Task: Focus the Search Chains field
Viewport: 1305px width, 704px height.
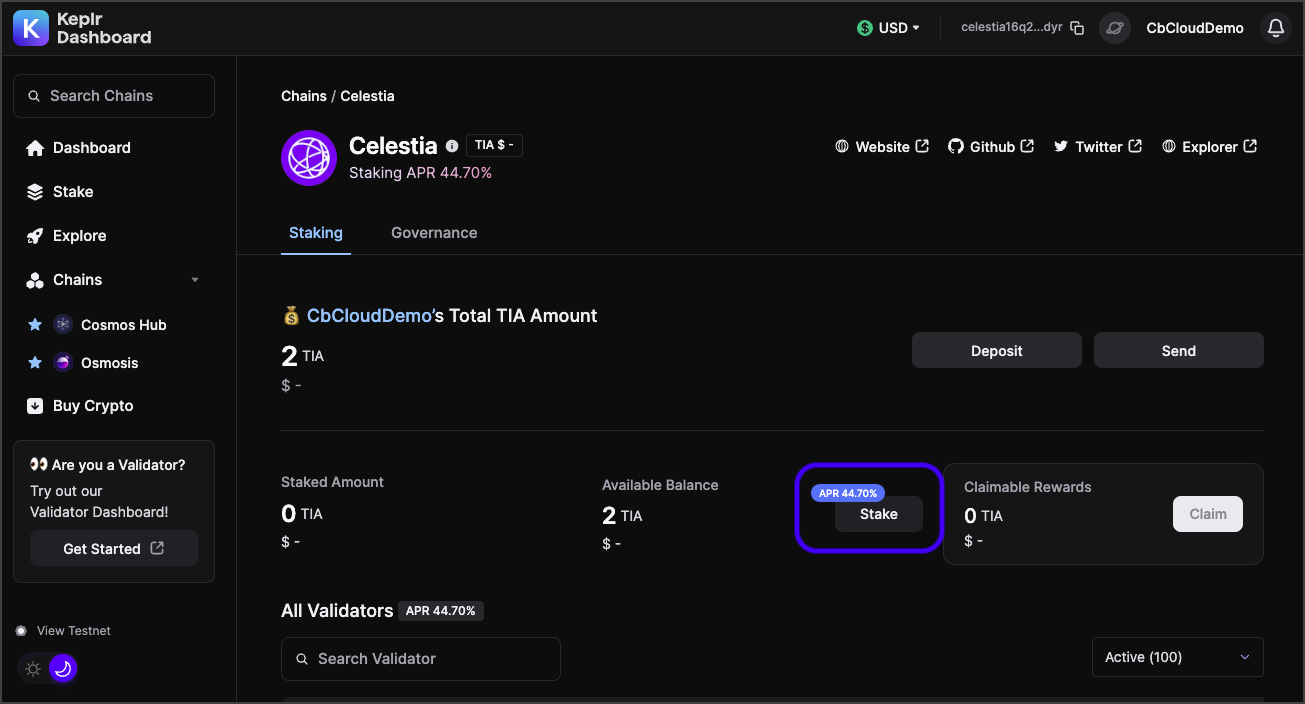Action: pyautogui.click(x=114, y=96)
